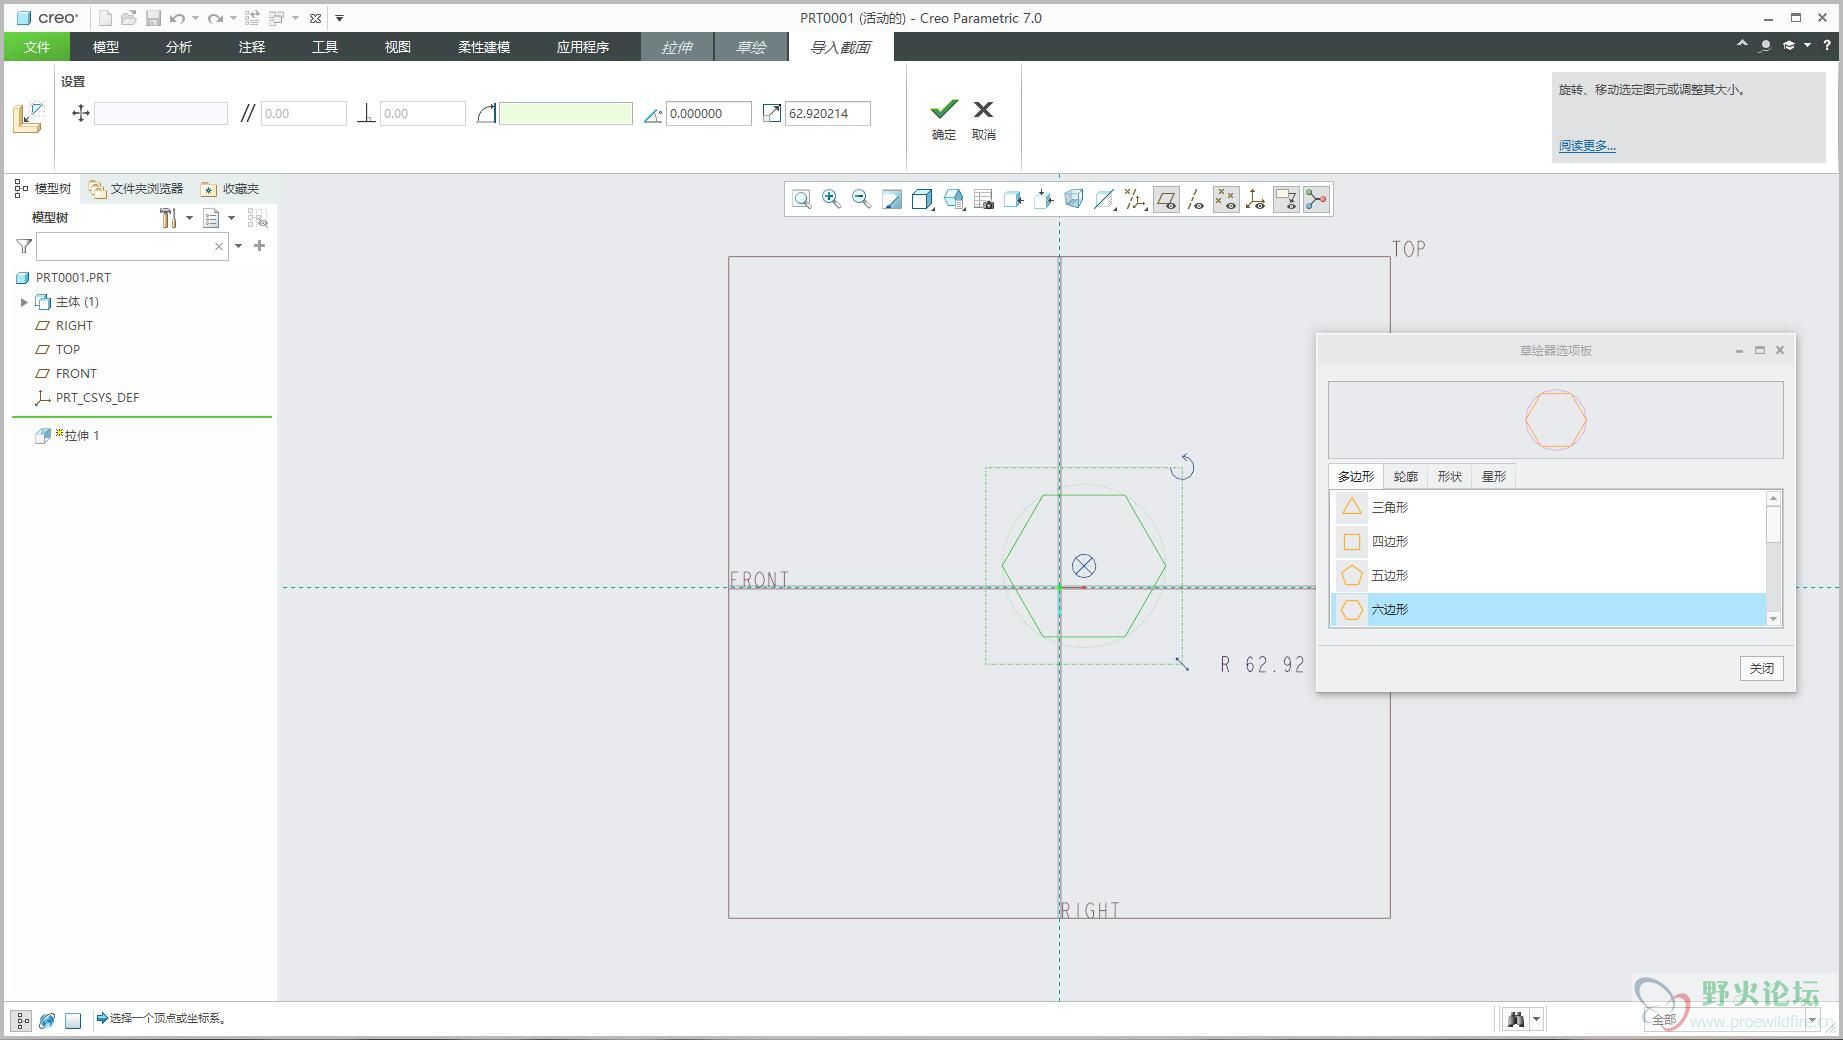The image size is (1843, 1040).
Task: Open the Redo history dropdown arrow
Action: pyautogui.click(x=233, y=18)
